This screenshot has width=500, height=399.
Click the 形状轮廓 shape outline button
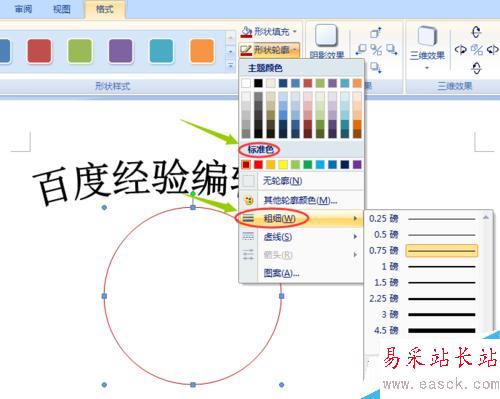[269, 50]
